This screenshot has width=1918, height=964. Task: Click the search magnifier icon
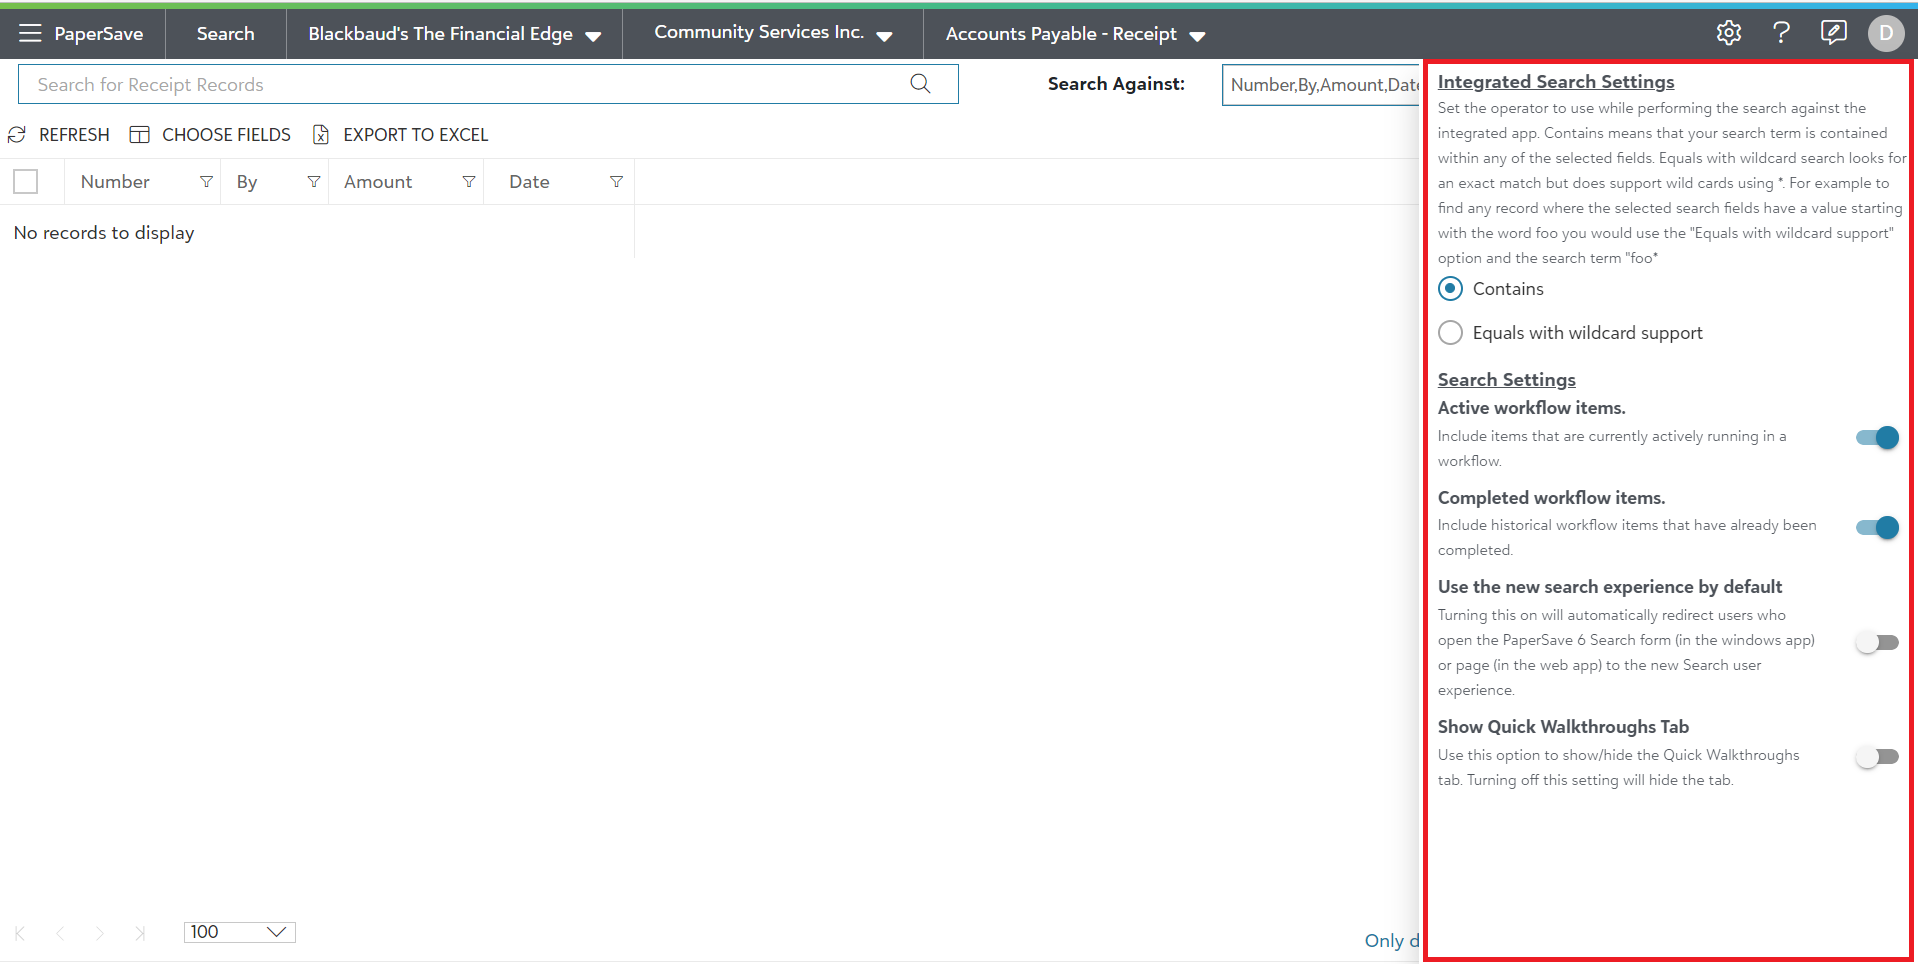point(920,84)
